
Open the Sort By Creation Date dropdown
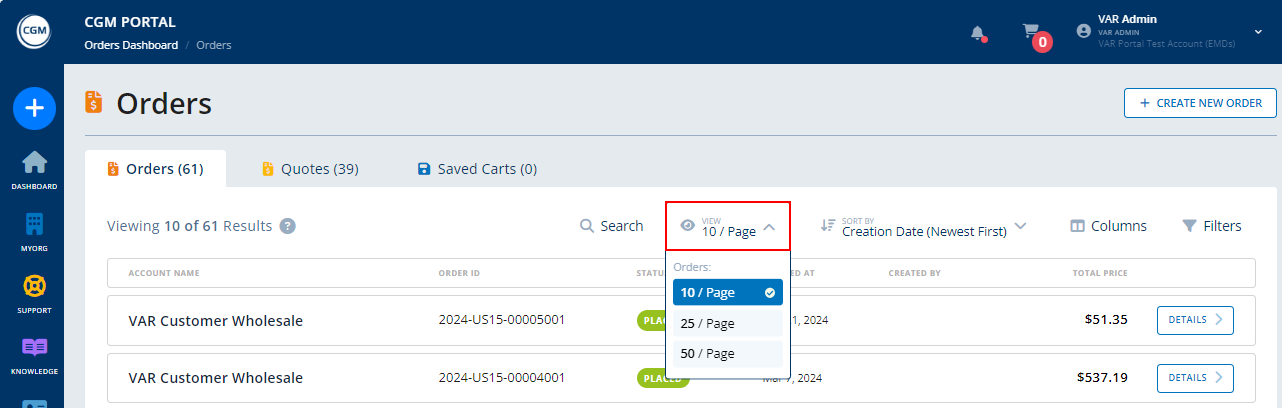(923, 227)
